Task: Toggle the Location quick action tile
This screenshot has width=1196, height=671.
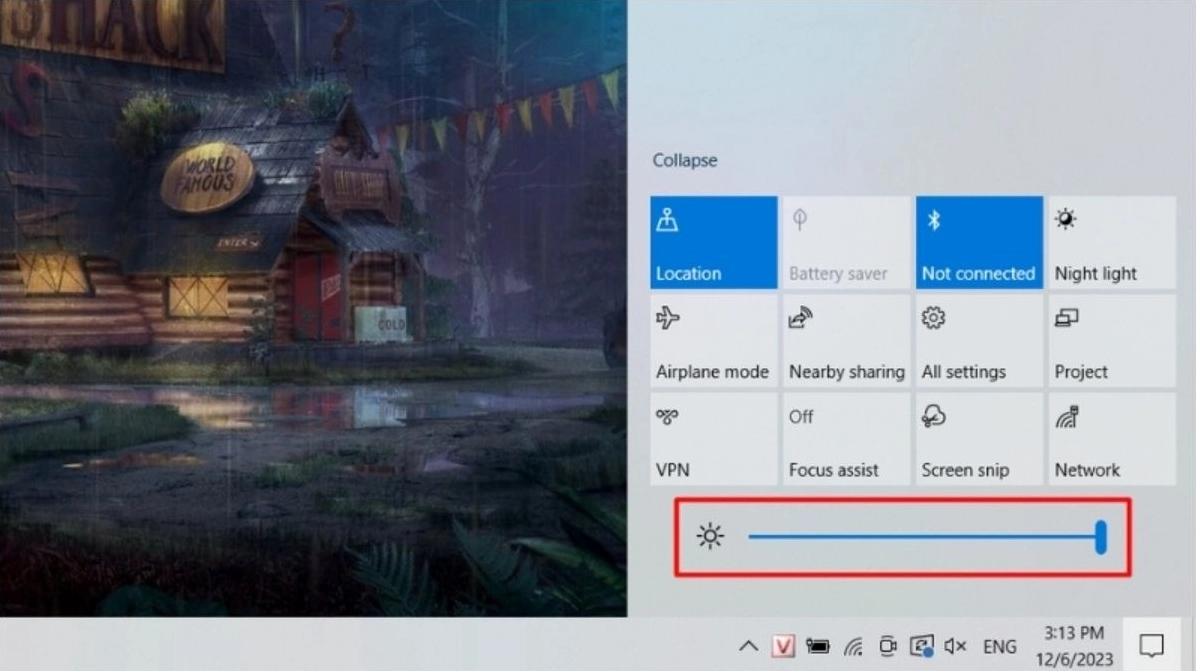Action: click(x=713, y=243)
